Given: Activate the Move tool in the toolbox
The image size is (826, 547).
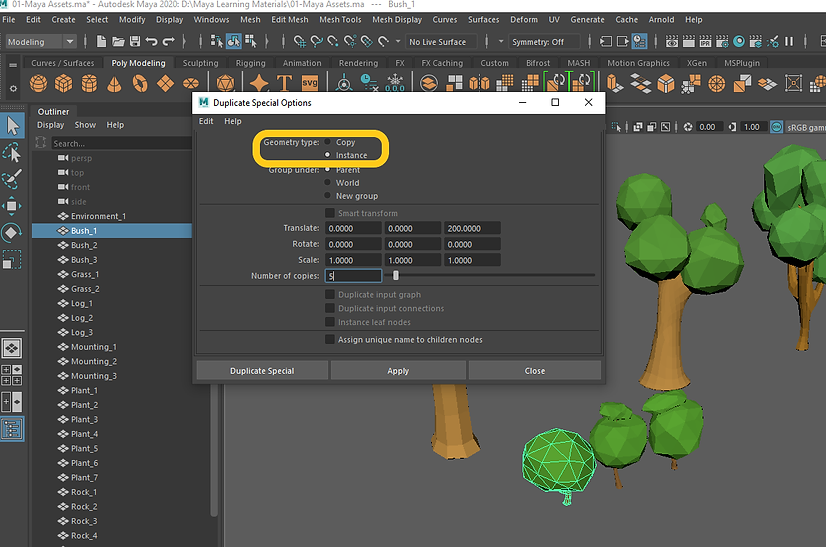Looking at the screenshot, I should point(13,206).
